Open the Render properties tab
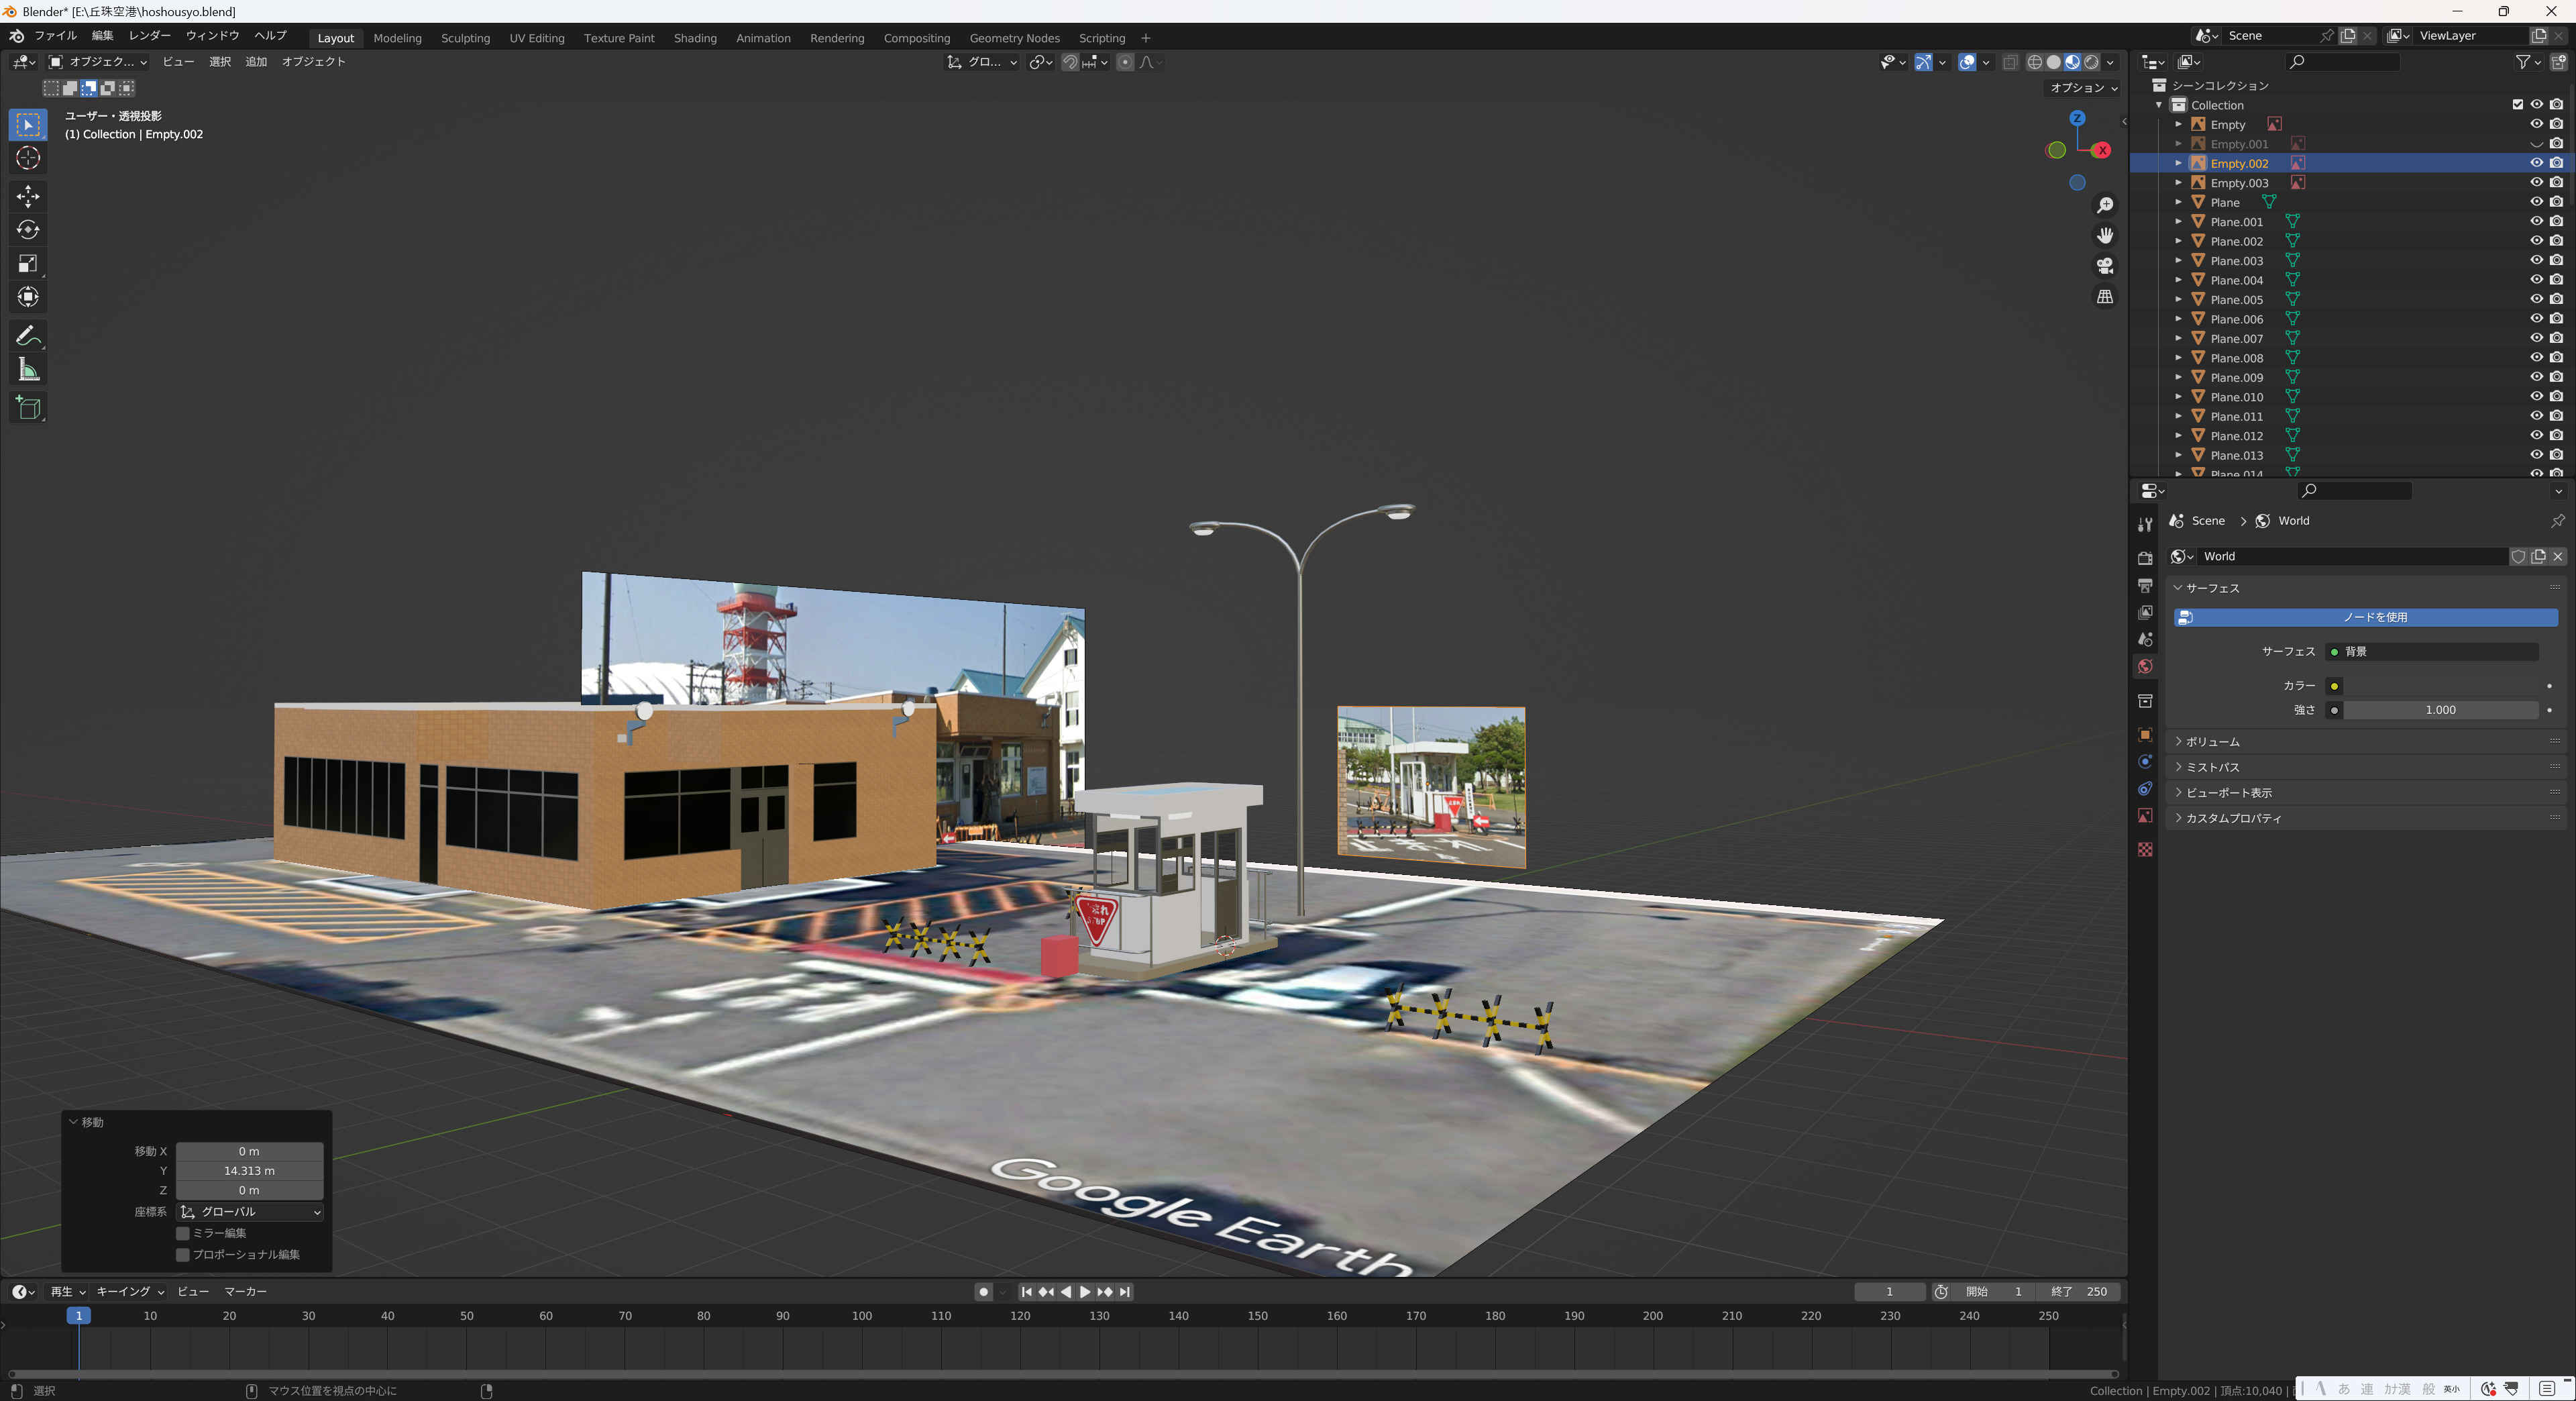 (x=2144, y=558)
